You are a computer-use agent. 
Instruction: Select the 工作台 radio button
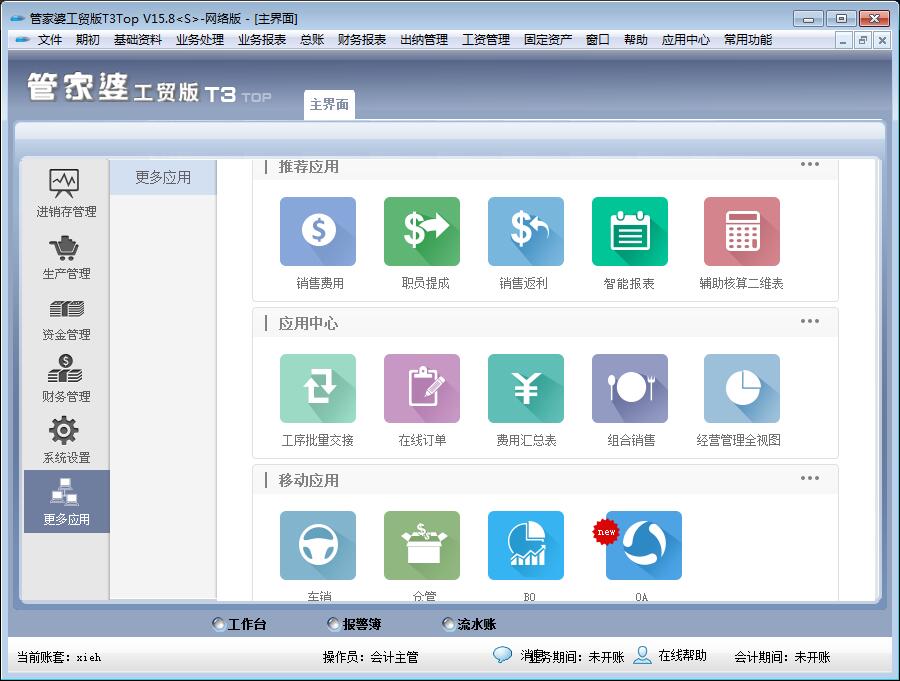(219, 624)
